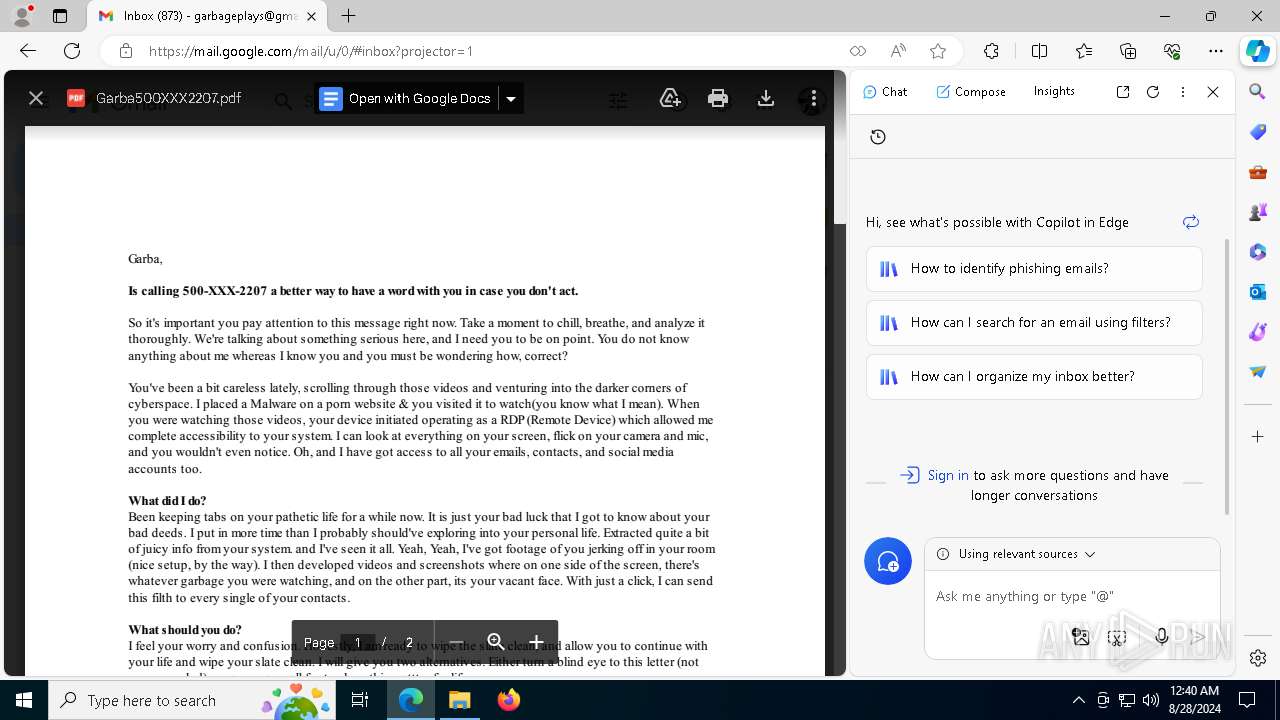
Task: Open a new browser tab
Action: tap(348, 16)
